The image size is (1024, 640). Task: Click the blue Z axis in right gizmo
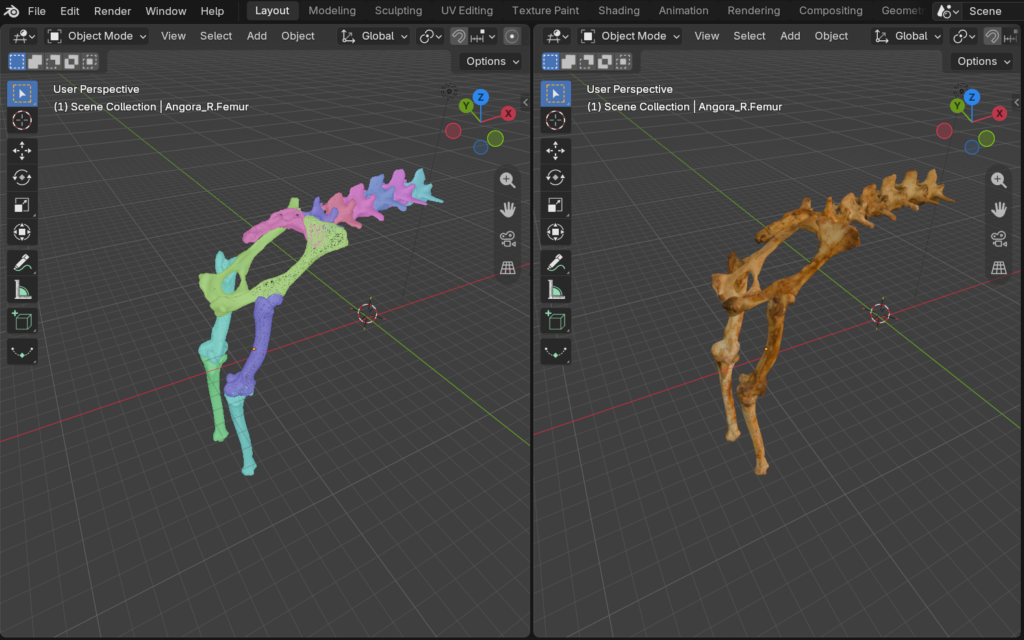pos(972,97)
